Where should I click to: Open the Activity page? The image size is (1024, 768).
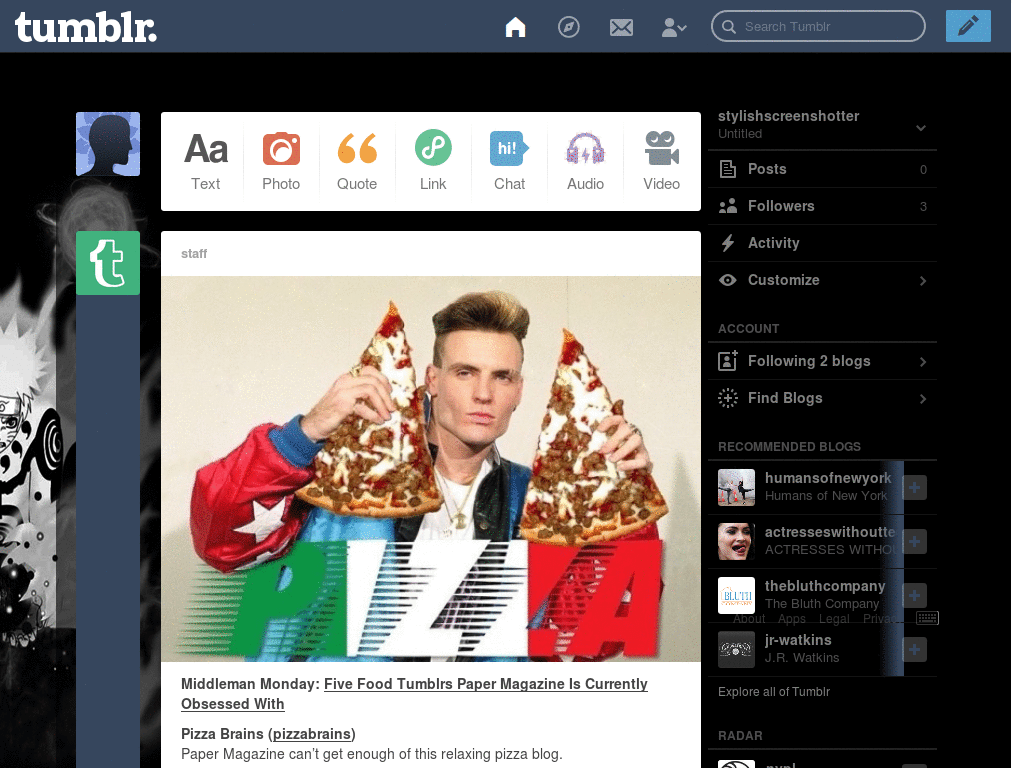point(822,243)
